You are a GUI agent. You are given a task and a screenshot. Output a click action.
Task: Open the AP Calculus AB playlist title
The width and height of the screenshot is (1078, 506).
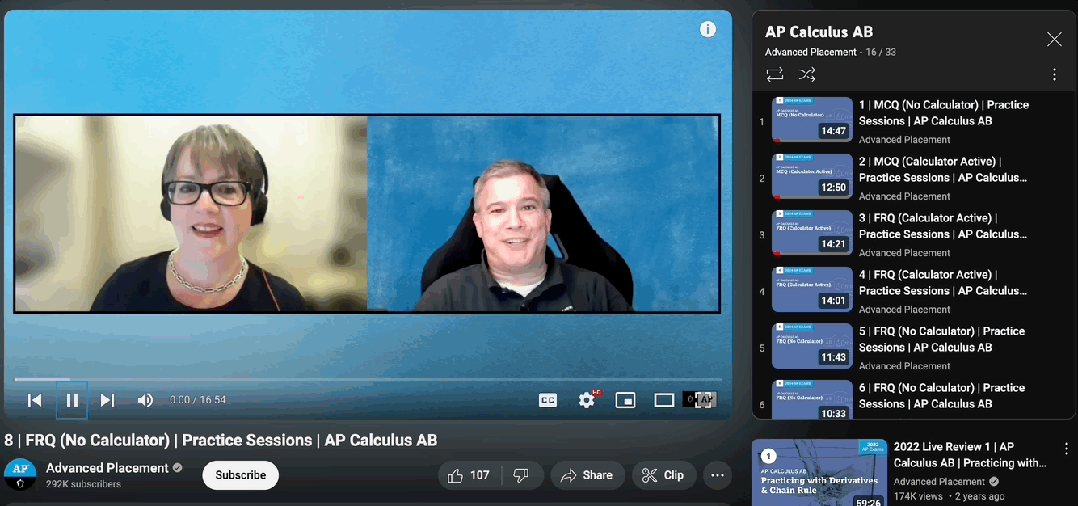(819, 32)
